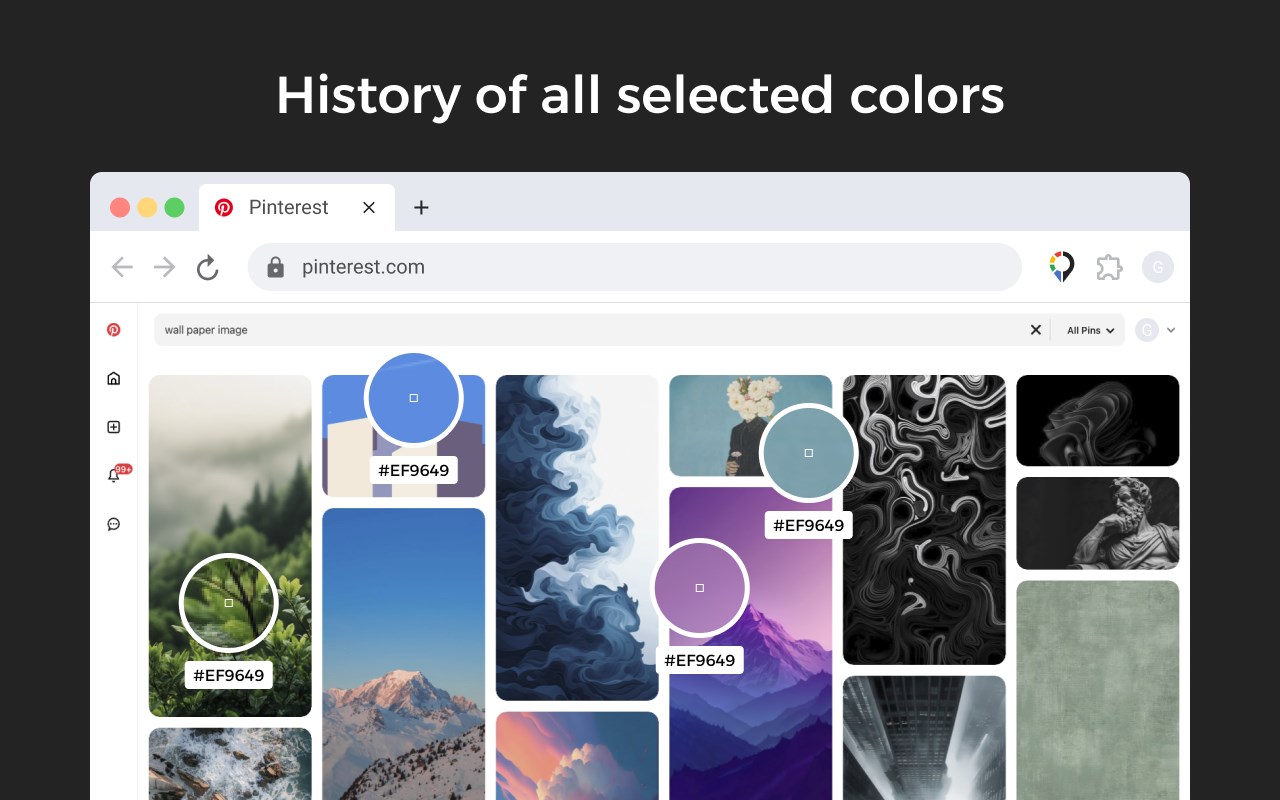Expand the All Pins dropdown
This screenshot has height=800, width=1280.
pos(1090,330)
